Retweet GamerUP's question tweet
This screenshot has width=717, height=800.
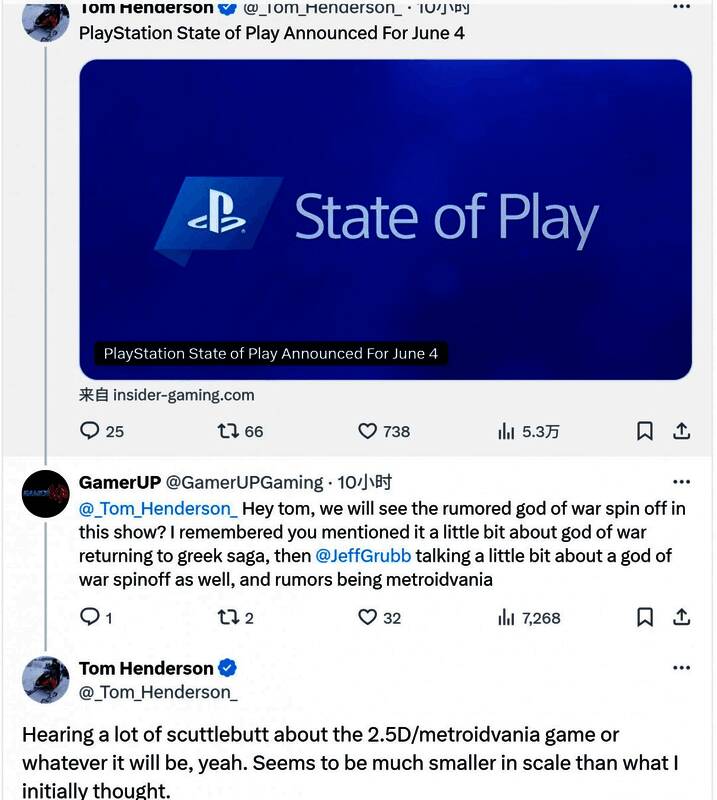point(229,617)
